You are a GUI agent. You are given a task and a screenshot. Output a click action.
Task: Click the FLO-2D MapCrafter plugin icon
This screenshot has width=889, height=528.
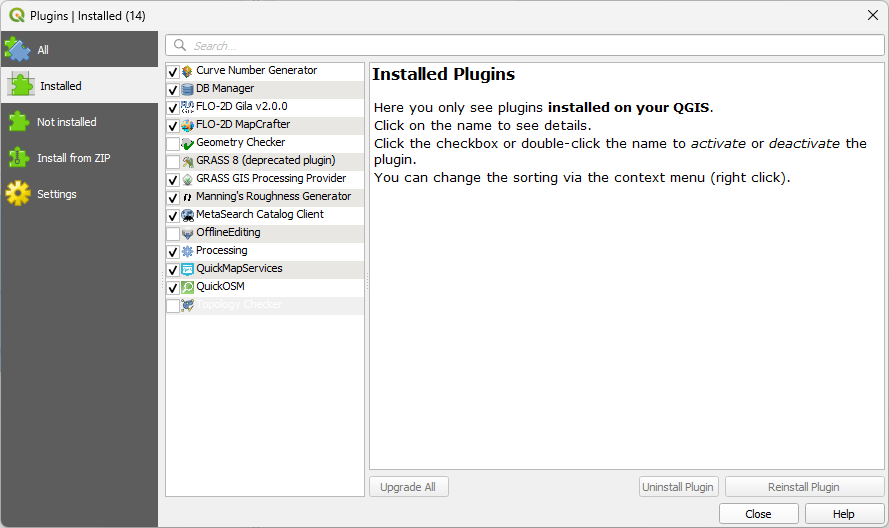[x=187, y=125]
